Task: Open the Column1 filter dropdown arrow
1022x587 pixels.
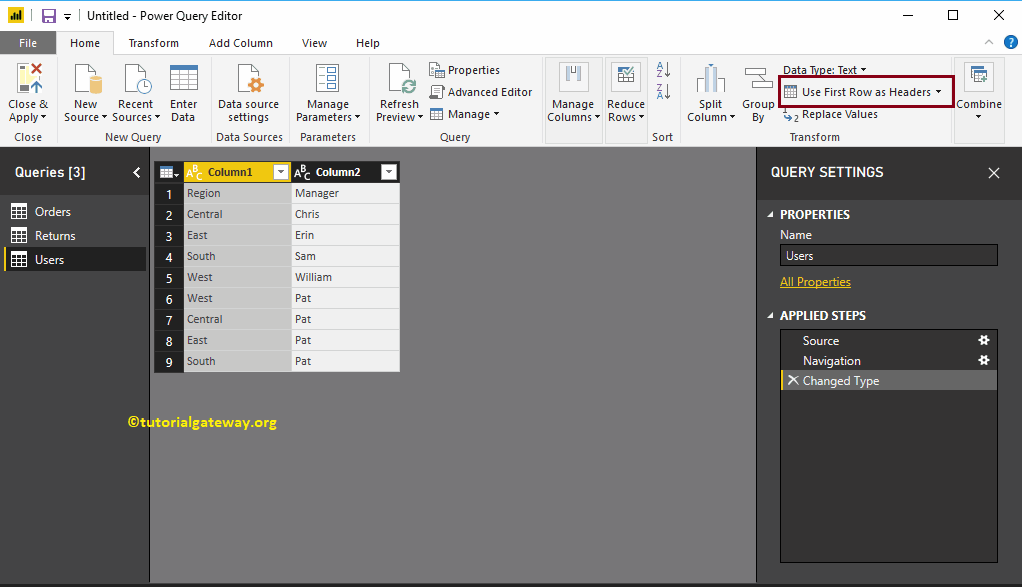Action: coord(281,172)
